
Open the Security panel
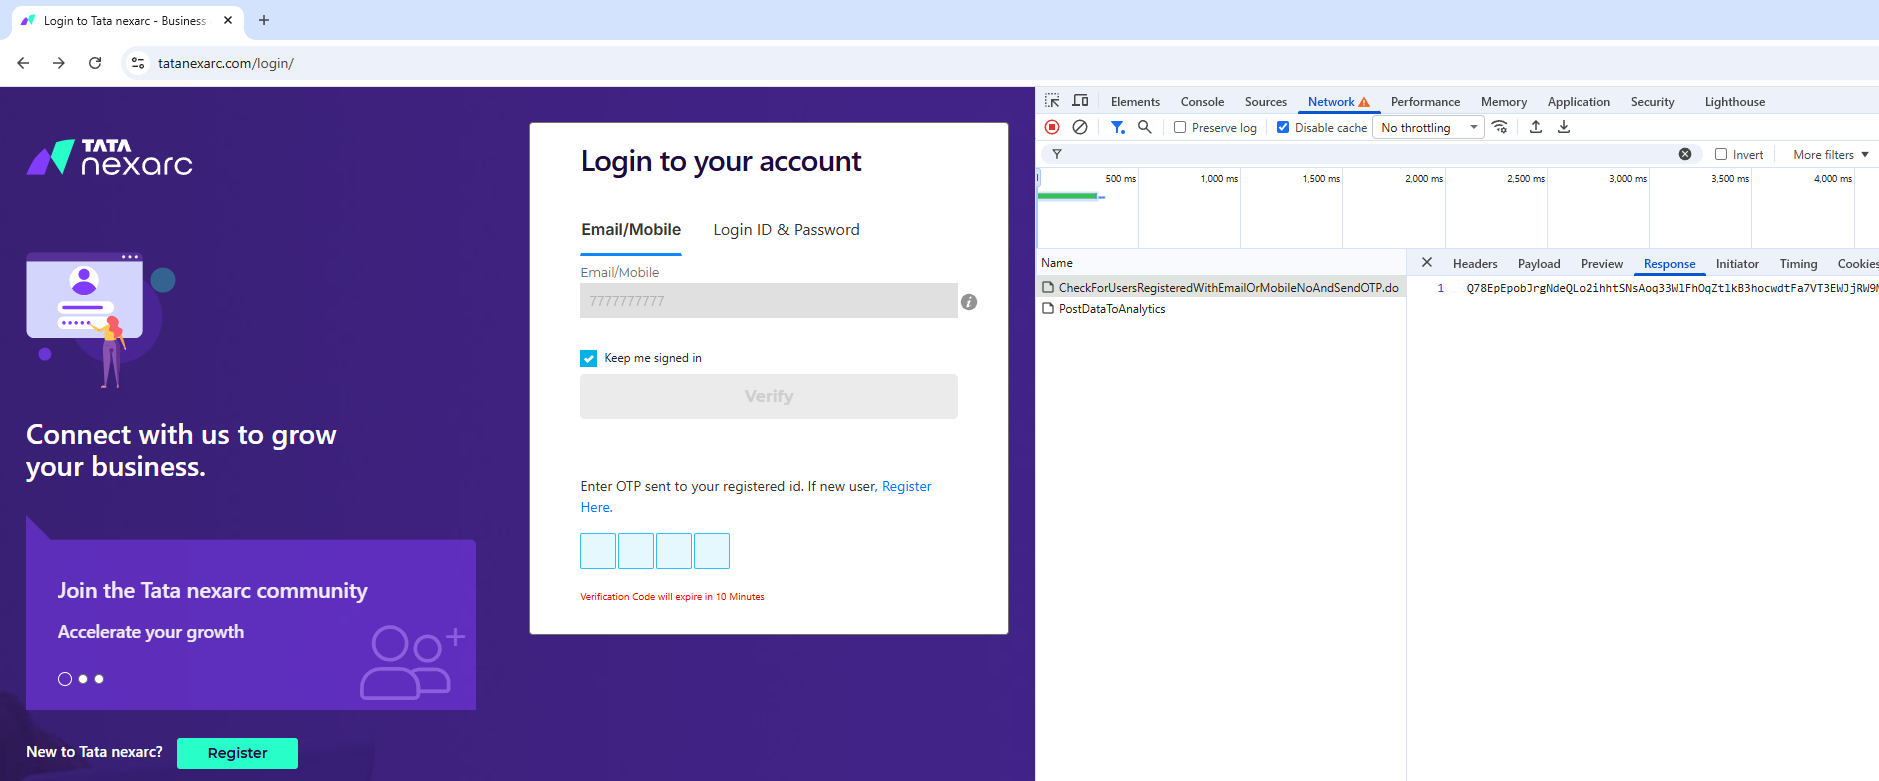(x=1652, y=101)
